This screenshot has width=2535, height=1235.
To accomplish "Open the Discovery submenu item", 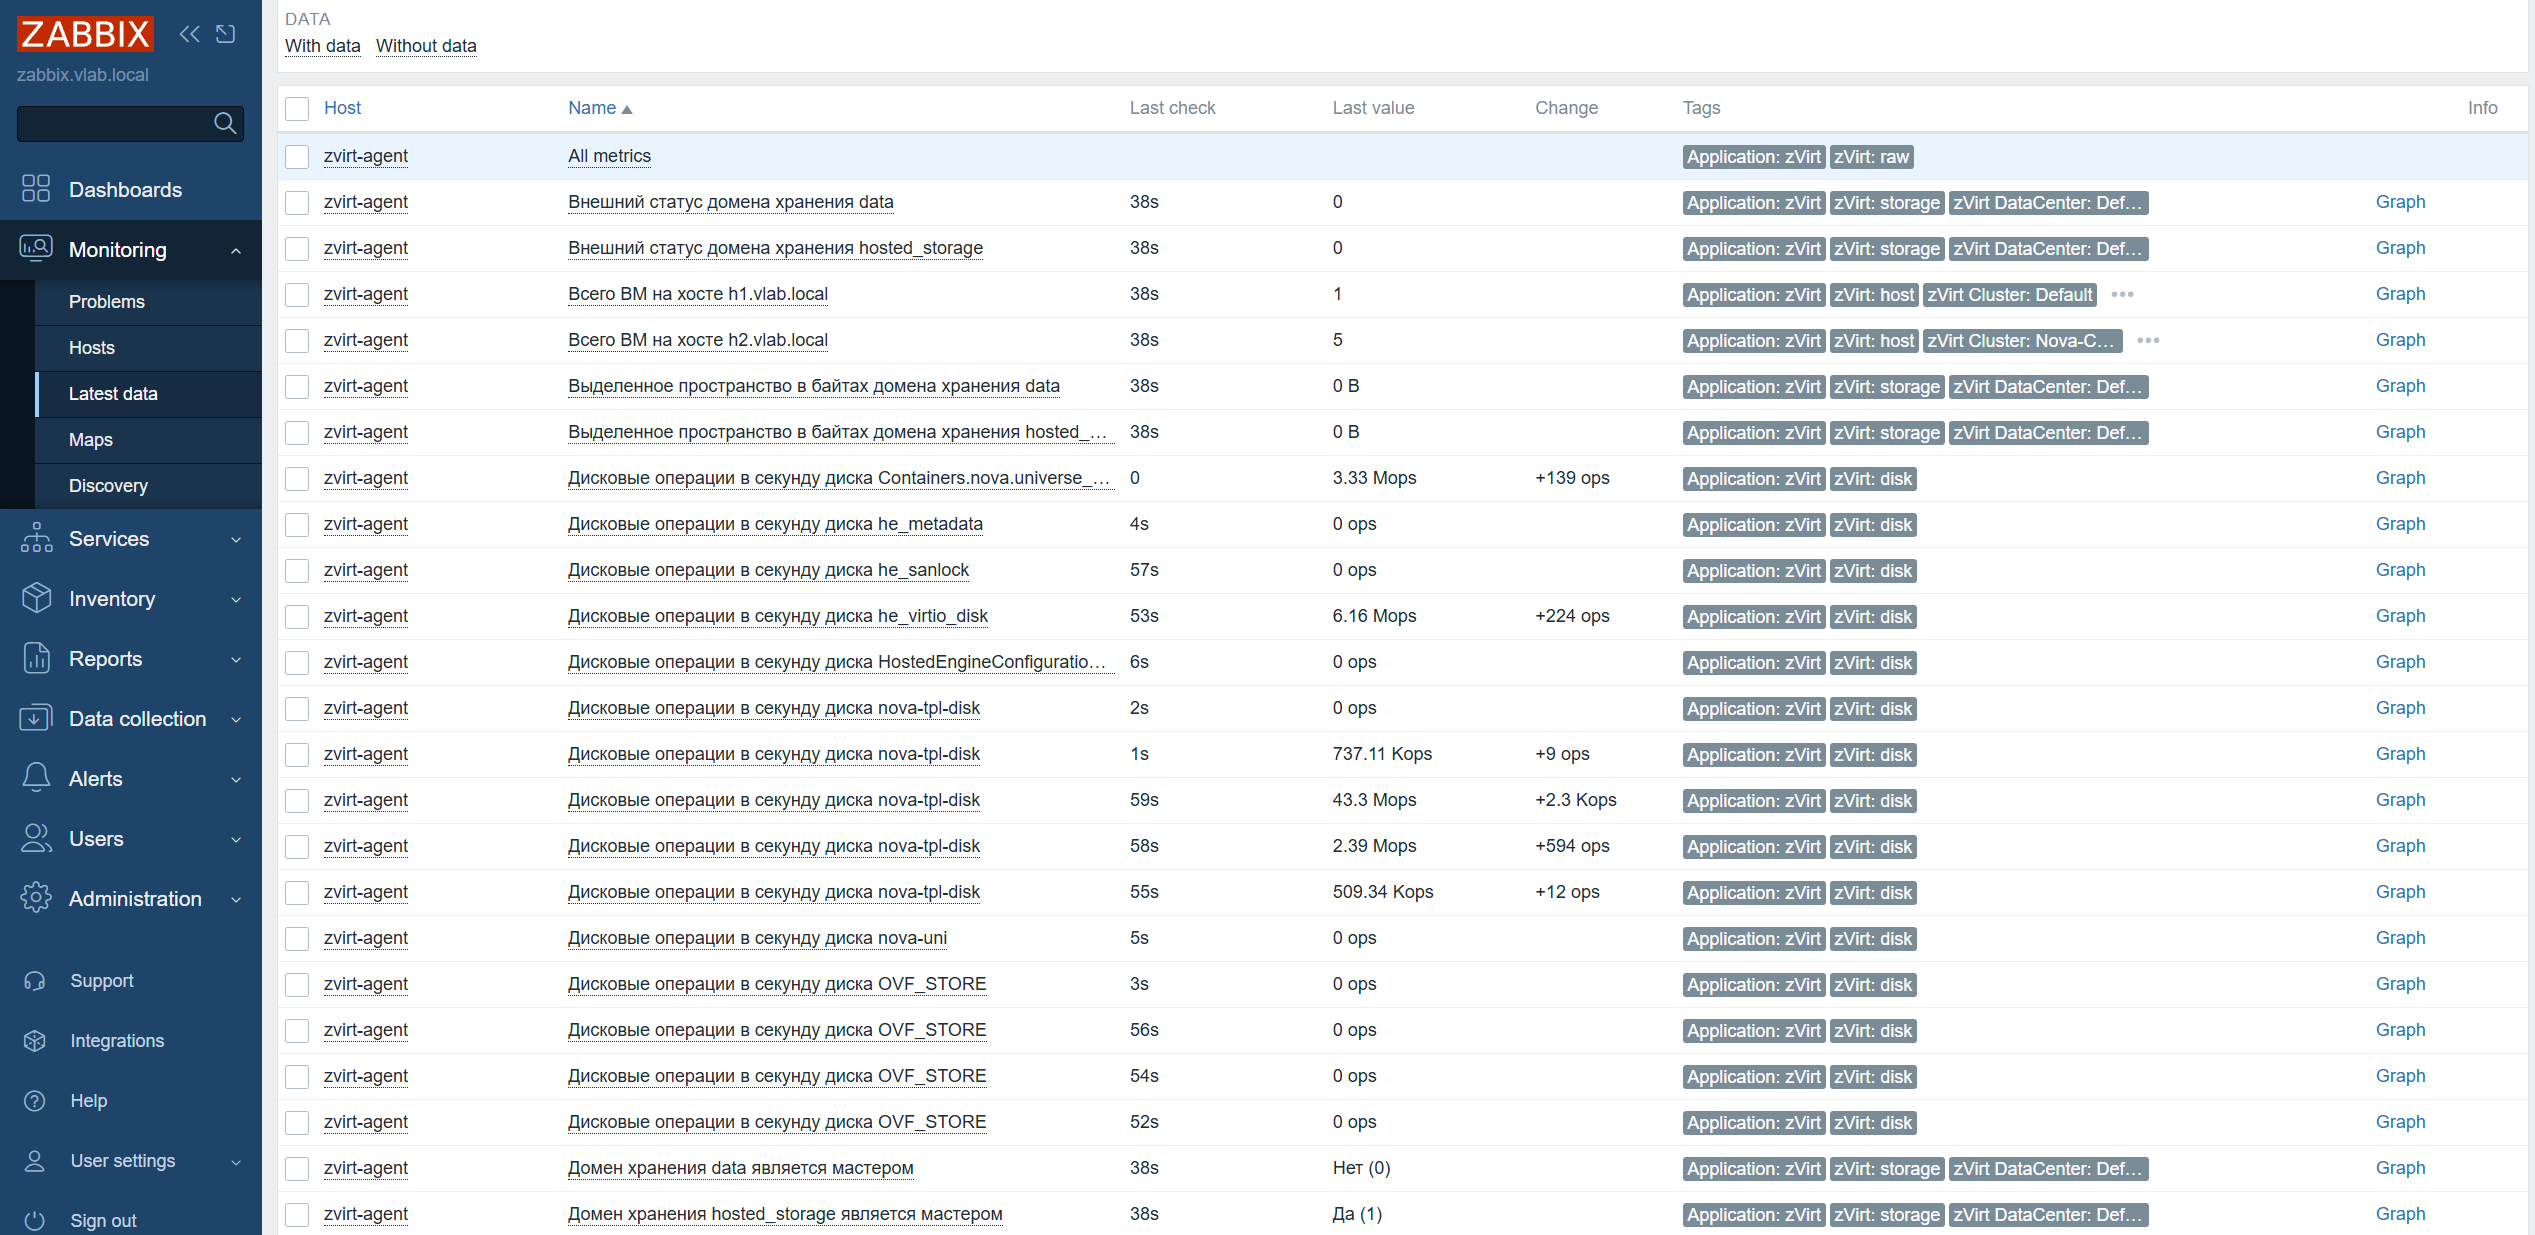I will coord(148,486).
